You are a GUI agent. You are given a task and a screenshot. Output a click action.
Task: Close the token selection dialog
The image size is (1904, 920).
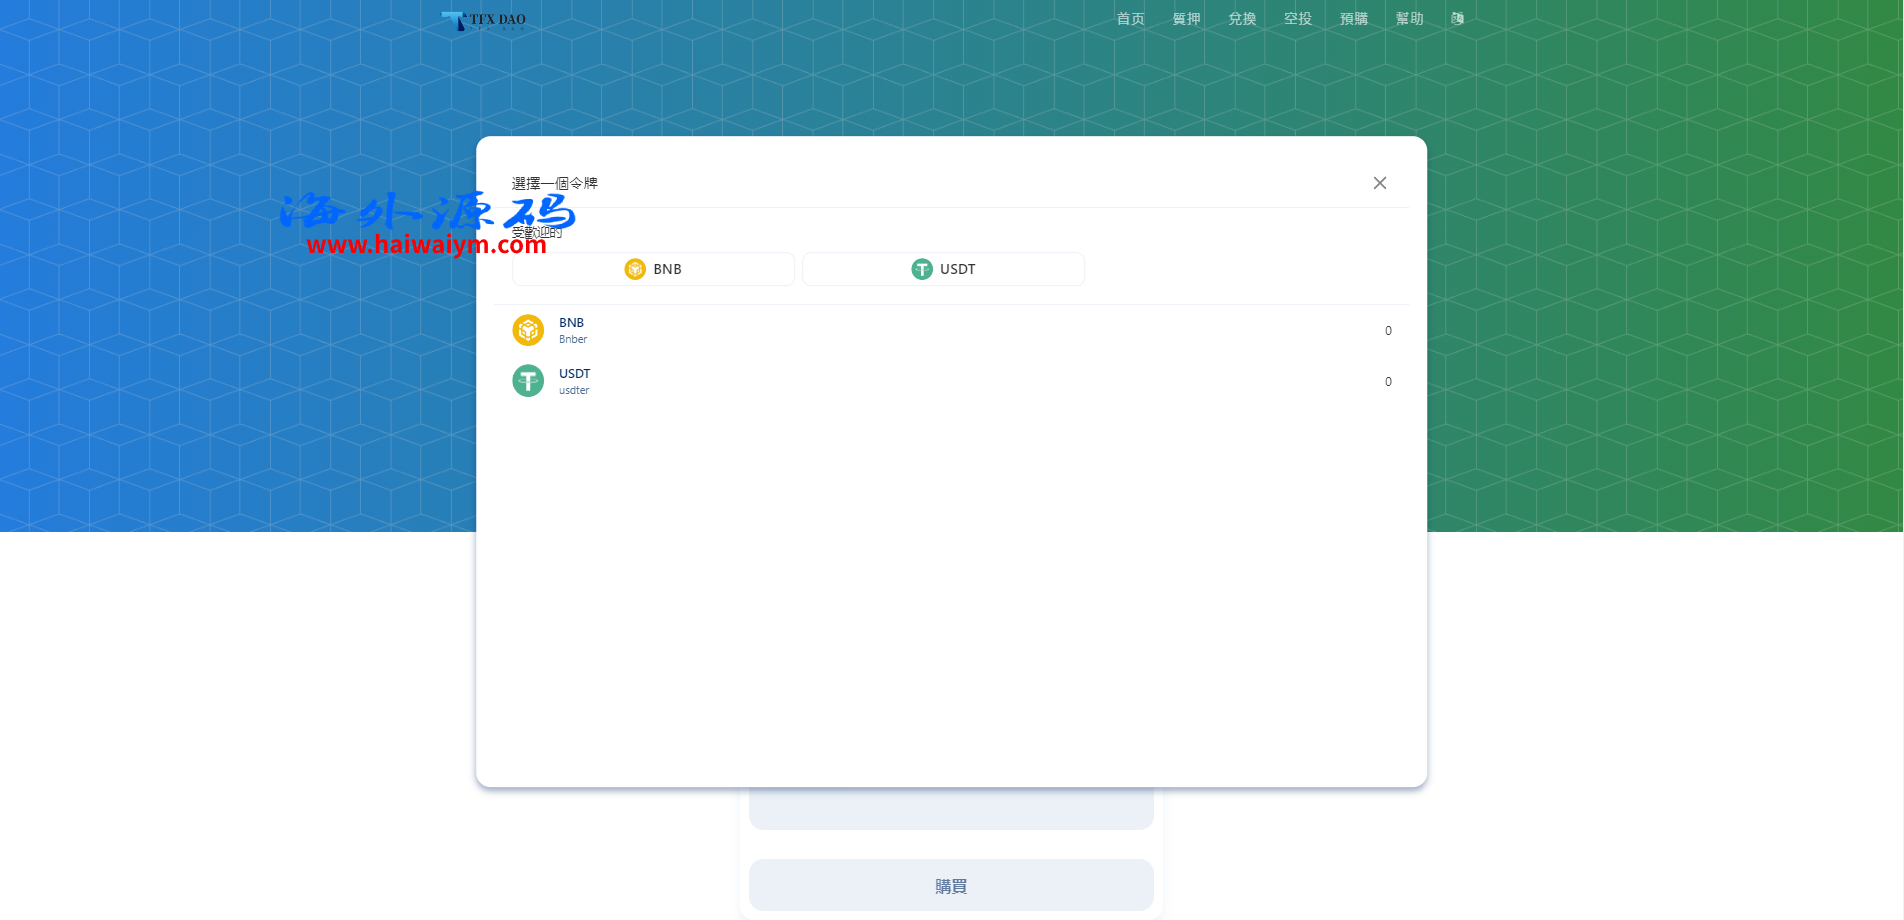point(1379,183)
